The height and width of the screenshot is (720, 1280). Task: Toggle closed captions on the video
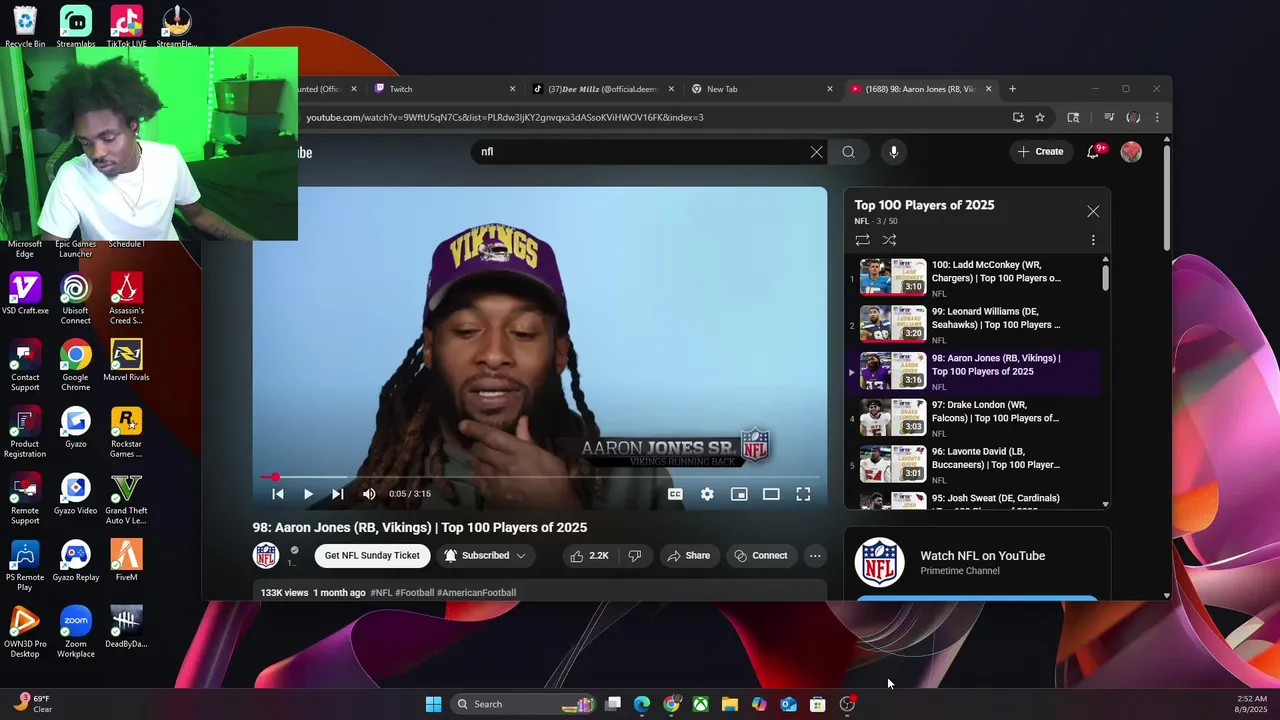coord(675,494)
